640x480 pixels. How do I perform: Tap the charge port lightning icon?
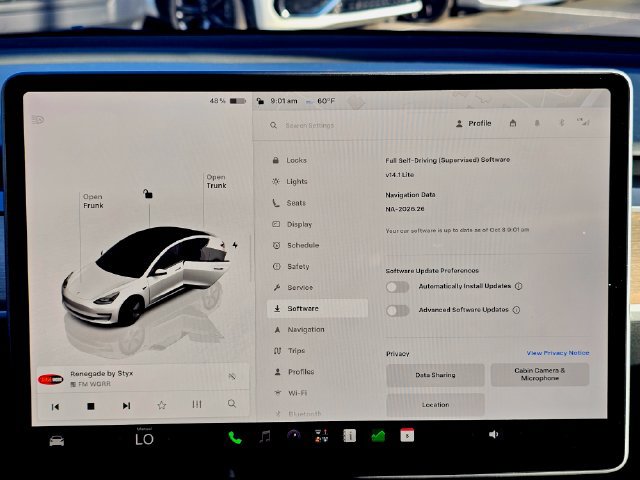pos(235,245)
